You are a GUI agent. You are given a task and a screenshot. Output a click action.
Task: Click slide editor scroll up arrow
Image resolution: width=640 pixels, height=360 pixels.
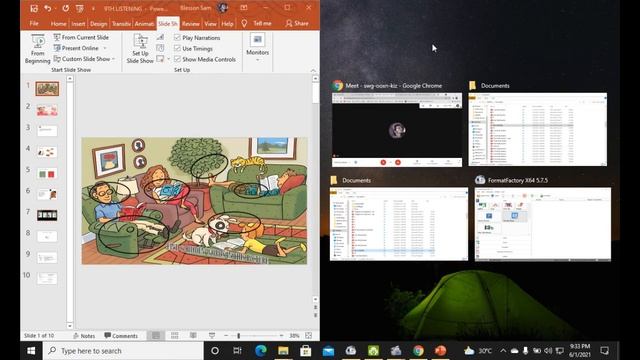[x=316, y=78]
